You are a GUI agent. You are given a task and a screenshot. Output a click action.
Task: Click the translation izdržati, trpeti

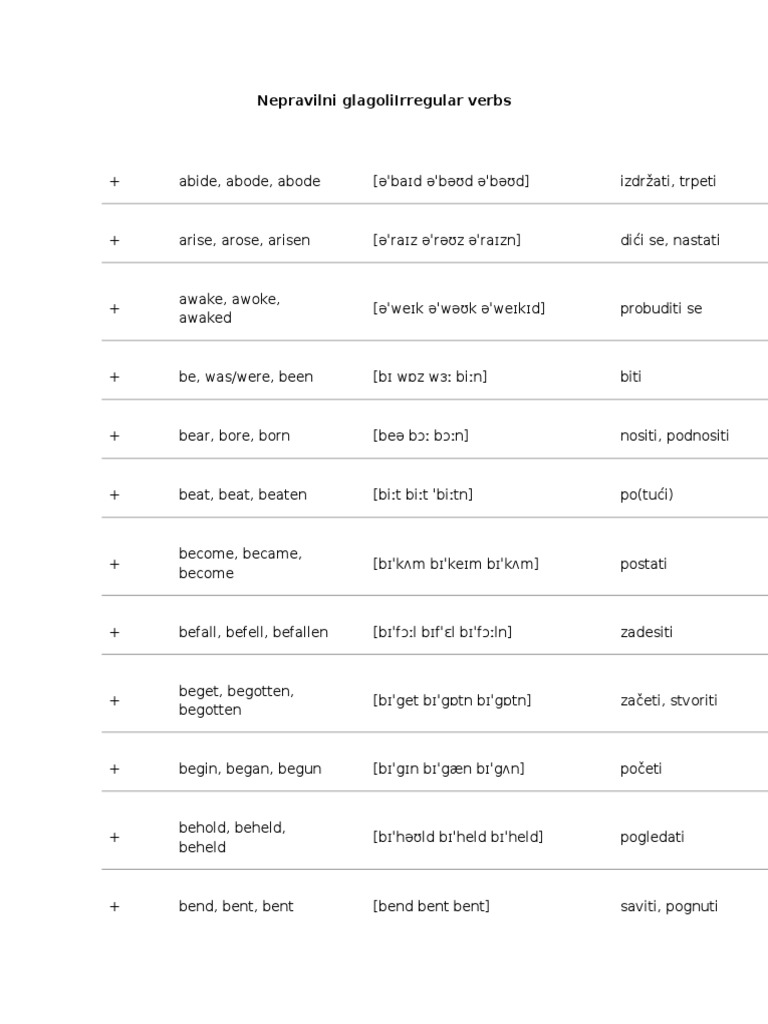click(667, 181)
